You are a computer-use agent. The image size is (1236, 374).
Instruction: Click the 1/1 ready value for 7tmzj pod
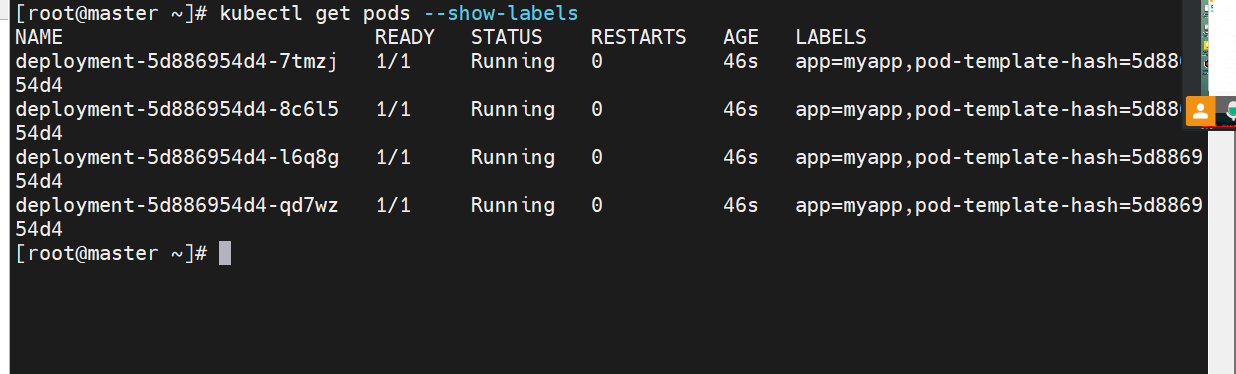393,61
